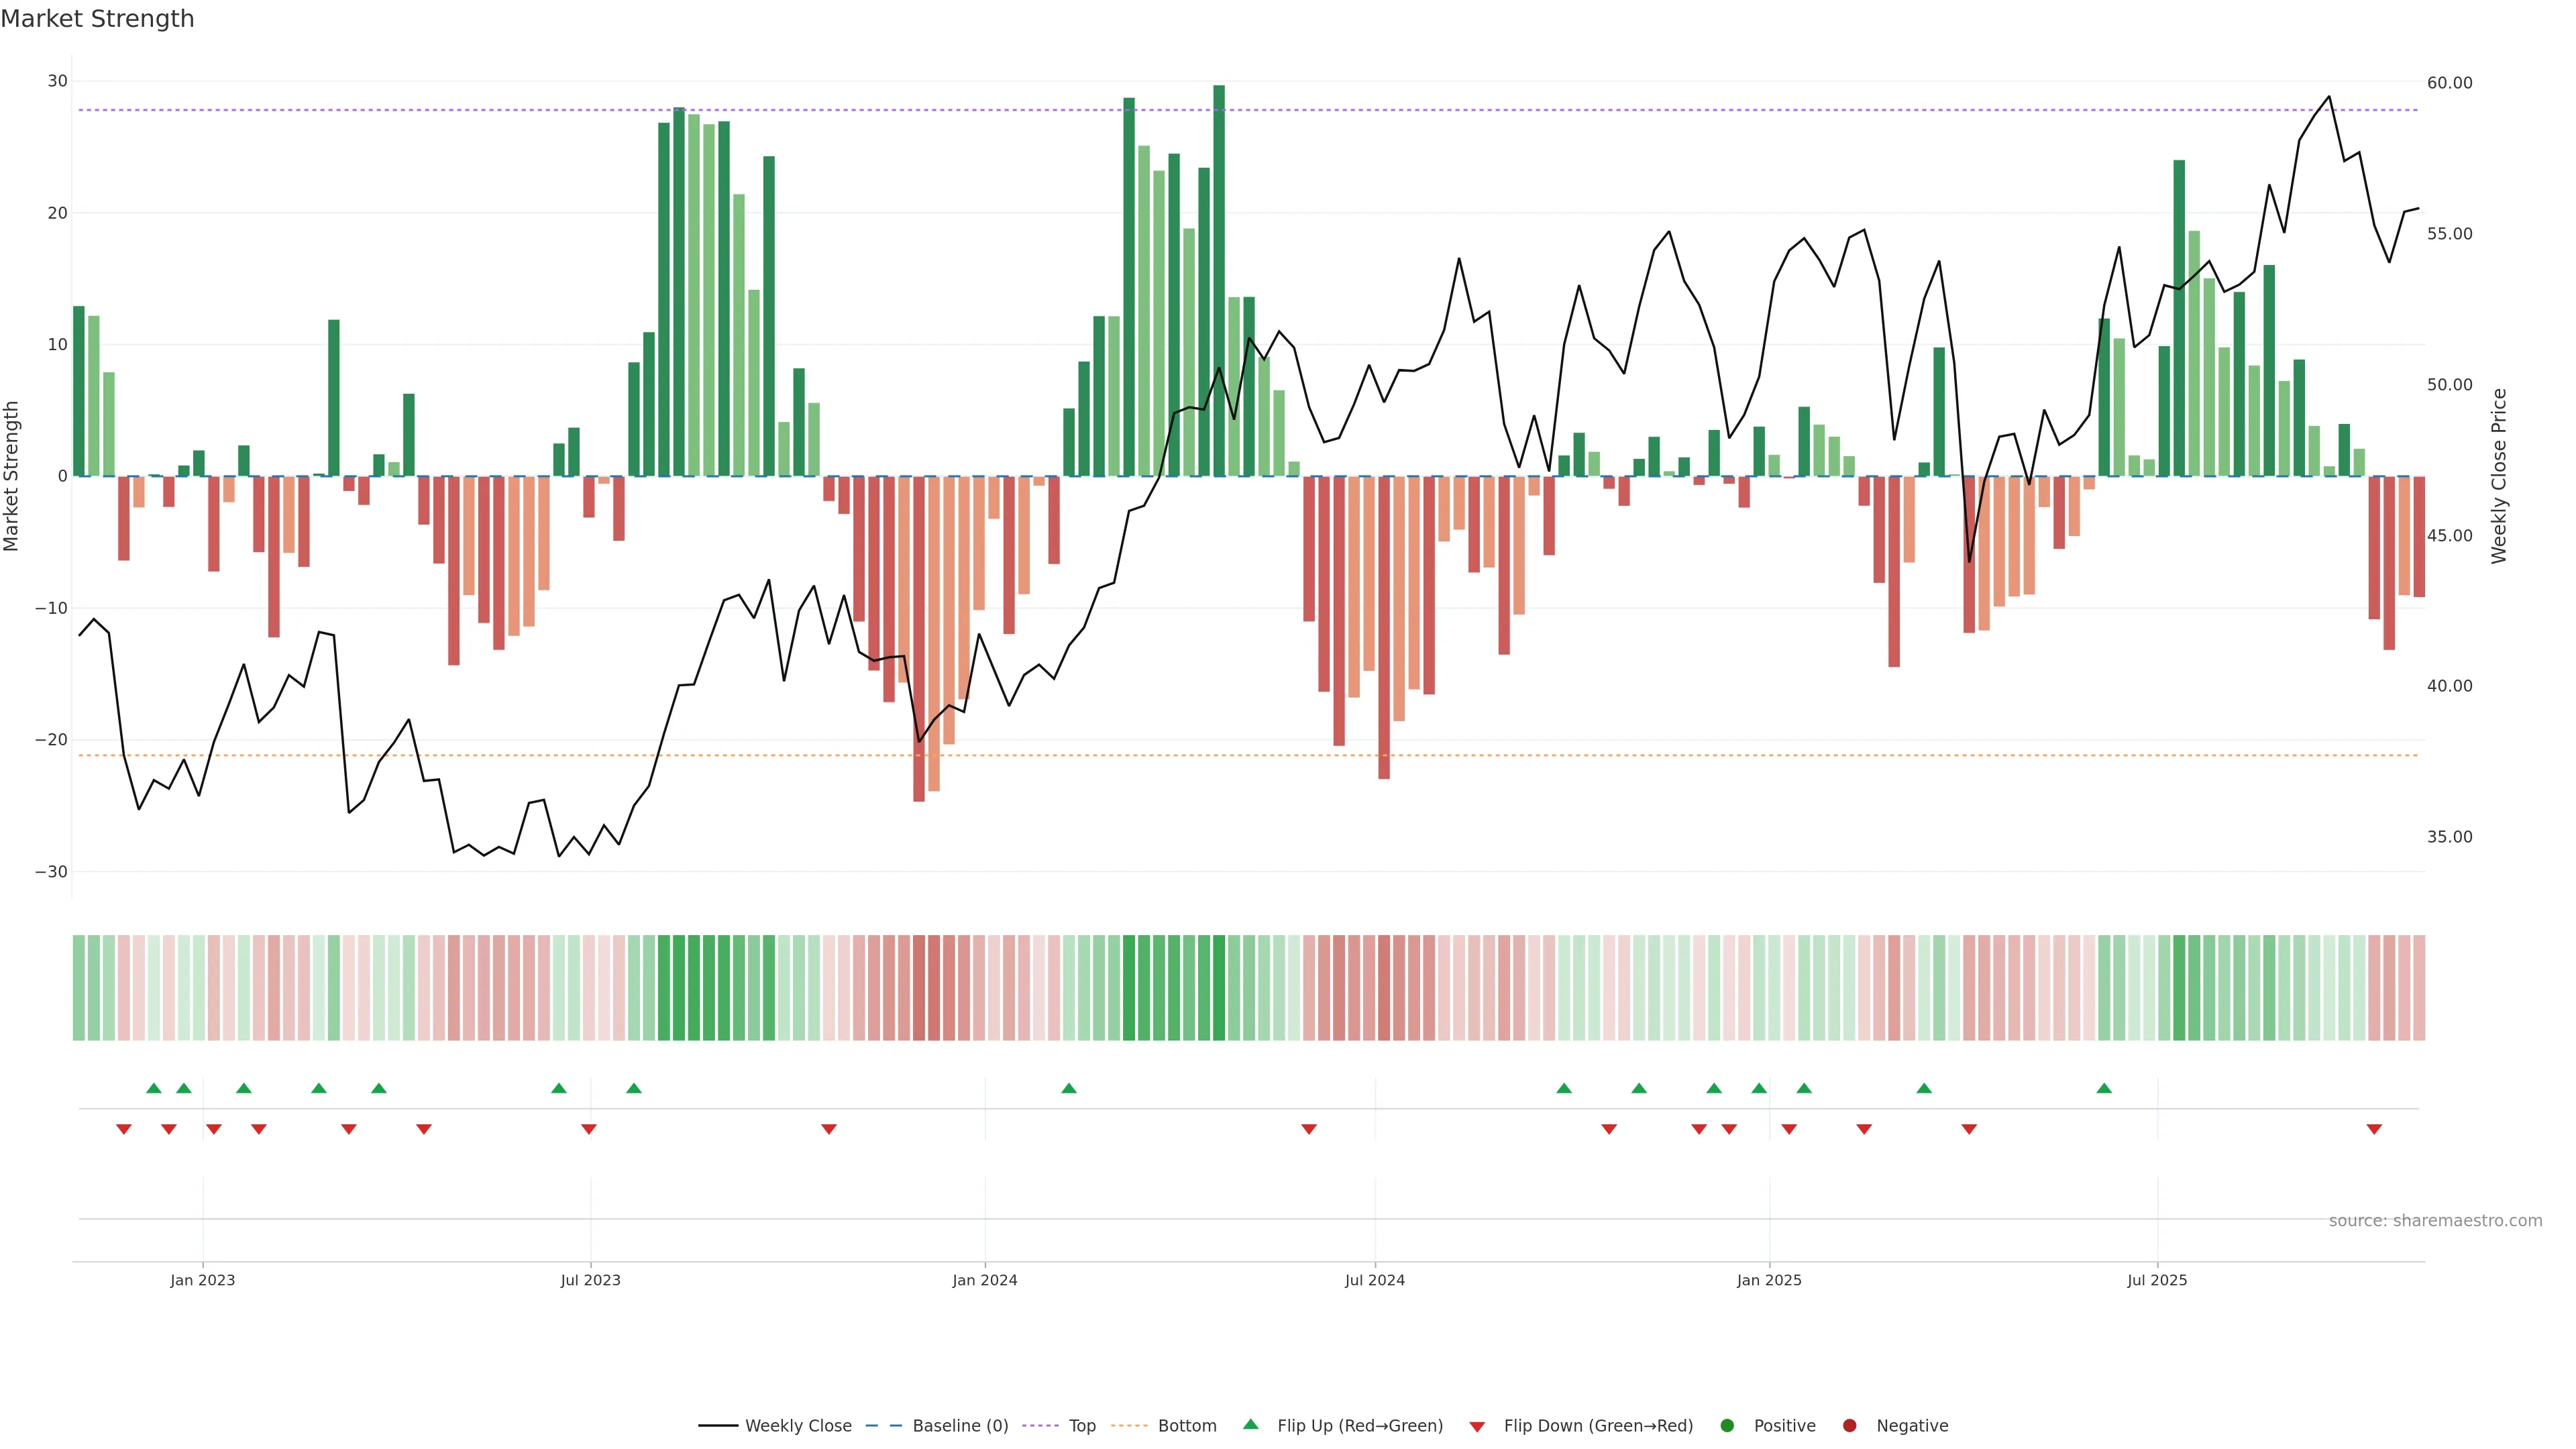Click the Market Strength chart title
The height and width of the screenshot is (1449, 2576).
pyautogui.click(x=97, y=19)
